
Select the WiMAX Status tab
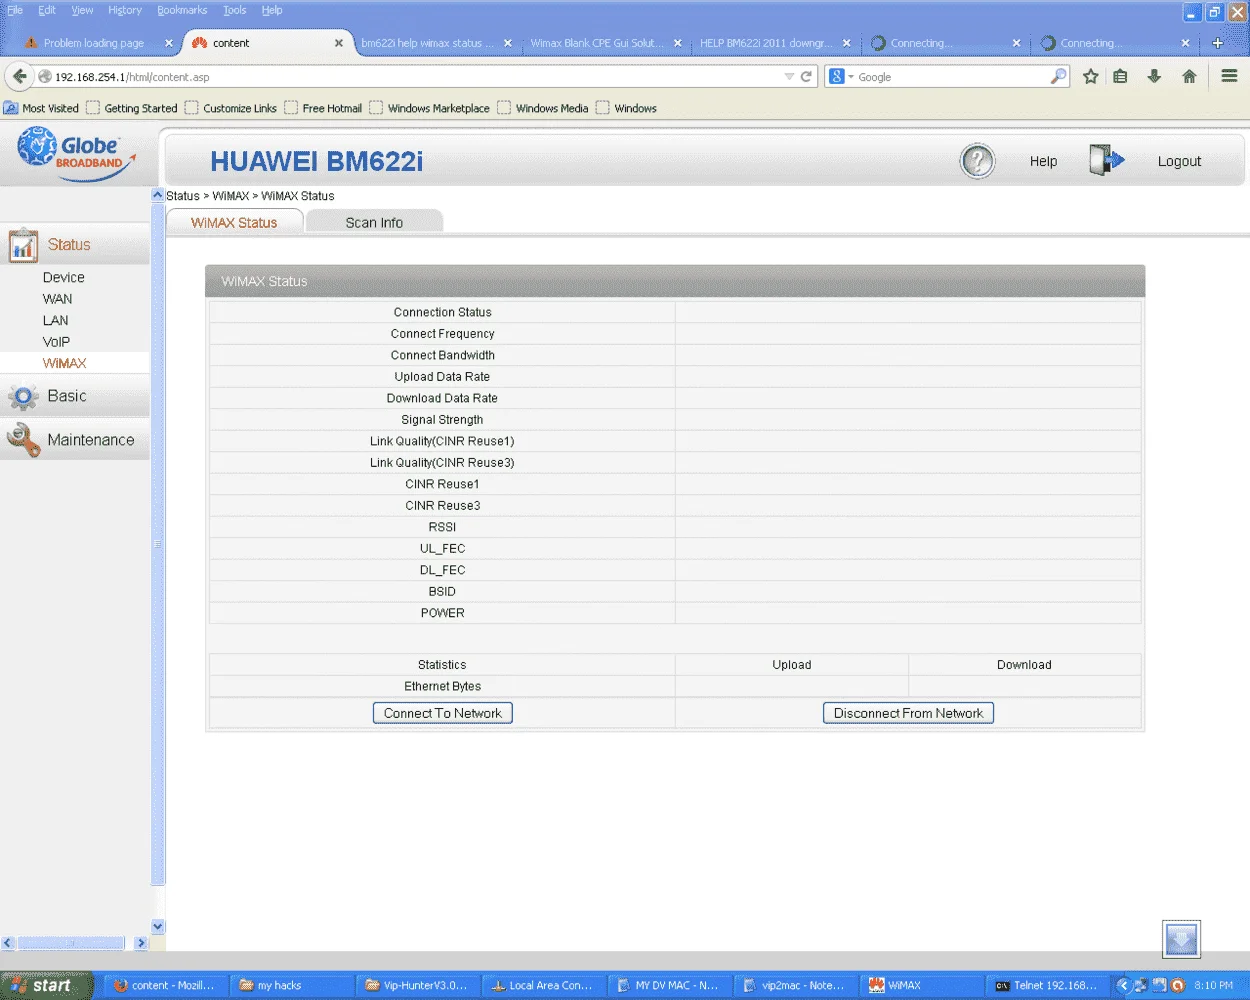click(234, 222)
